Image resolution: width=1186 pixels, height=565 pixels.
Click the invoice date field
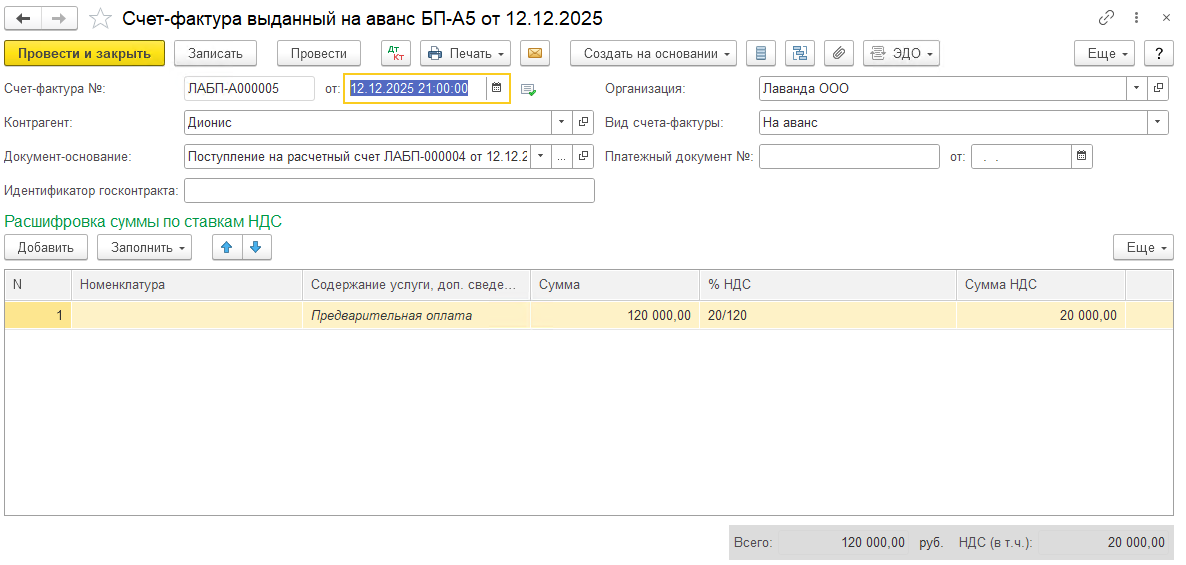415,88
